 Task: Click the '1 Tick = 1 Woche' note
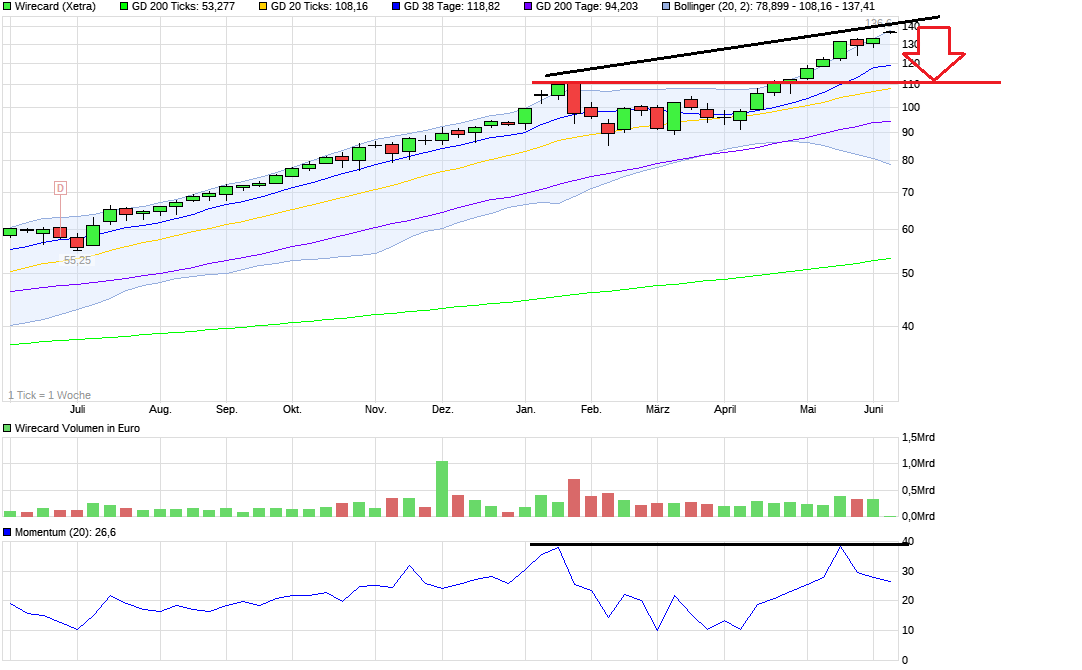50,395
